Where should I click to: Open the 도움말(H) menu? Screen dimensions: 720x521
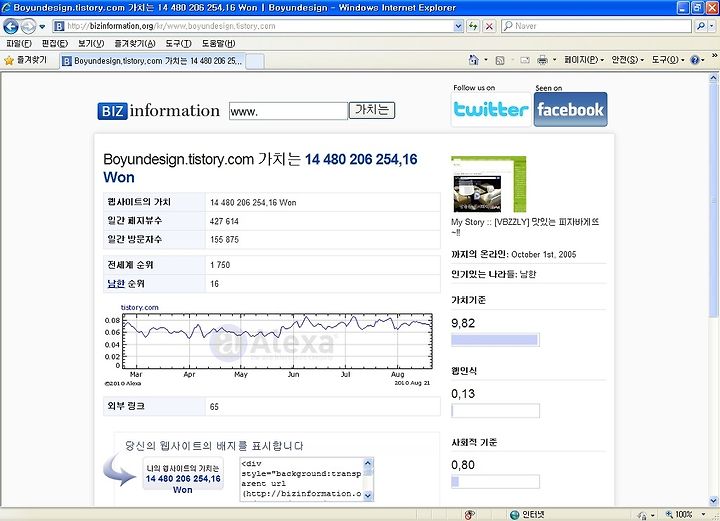218,44
